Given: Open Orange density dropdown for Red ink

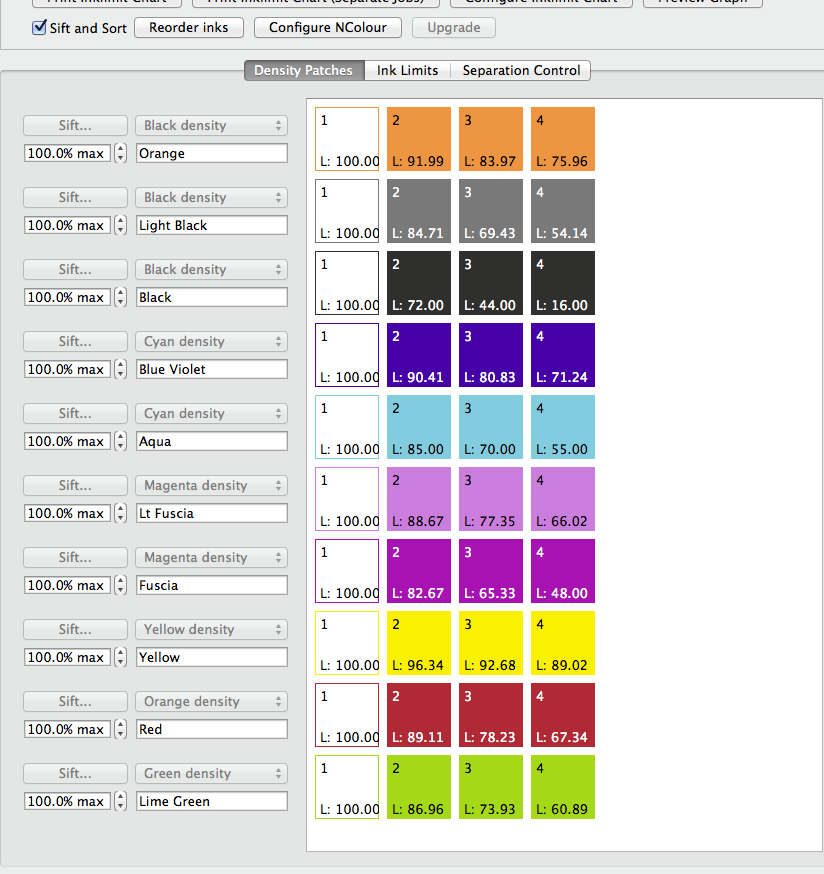Looking at the screenshot, I should tap(211, 701).
